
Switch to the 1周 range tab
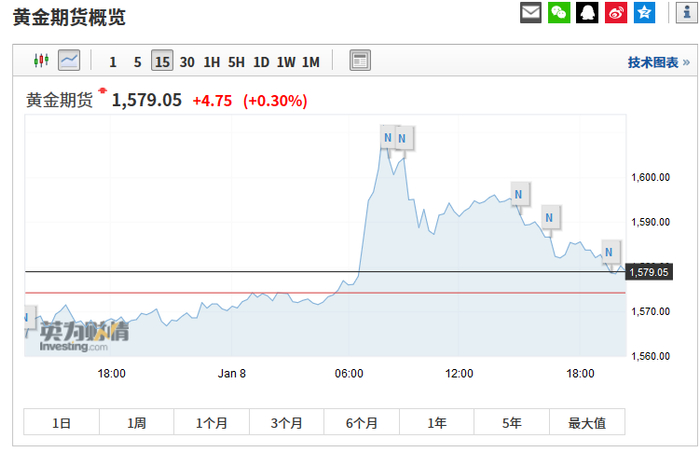(137, 423)
